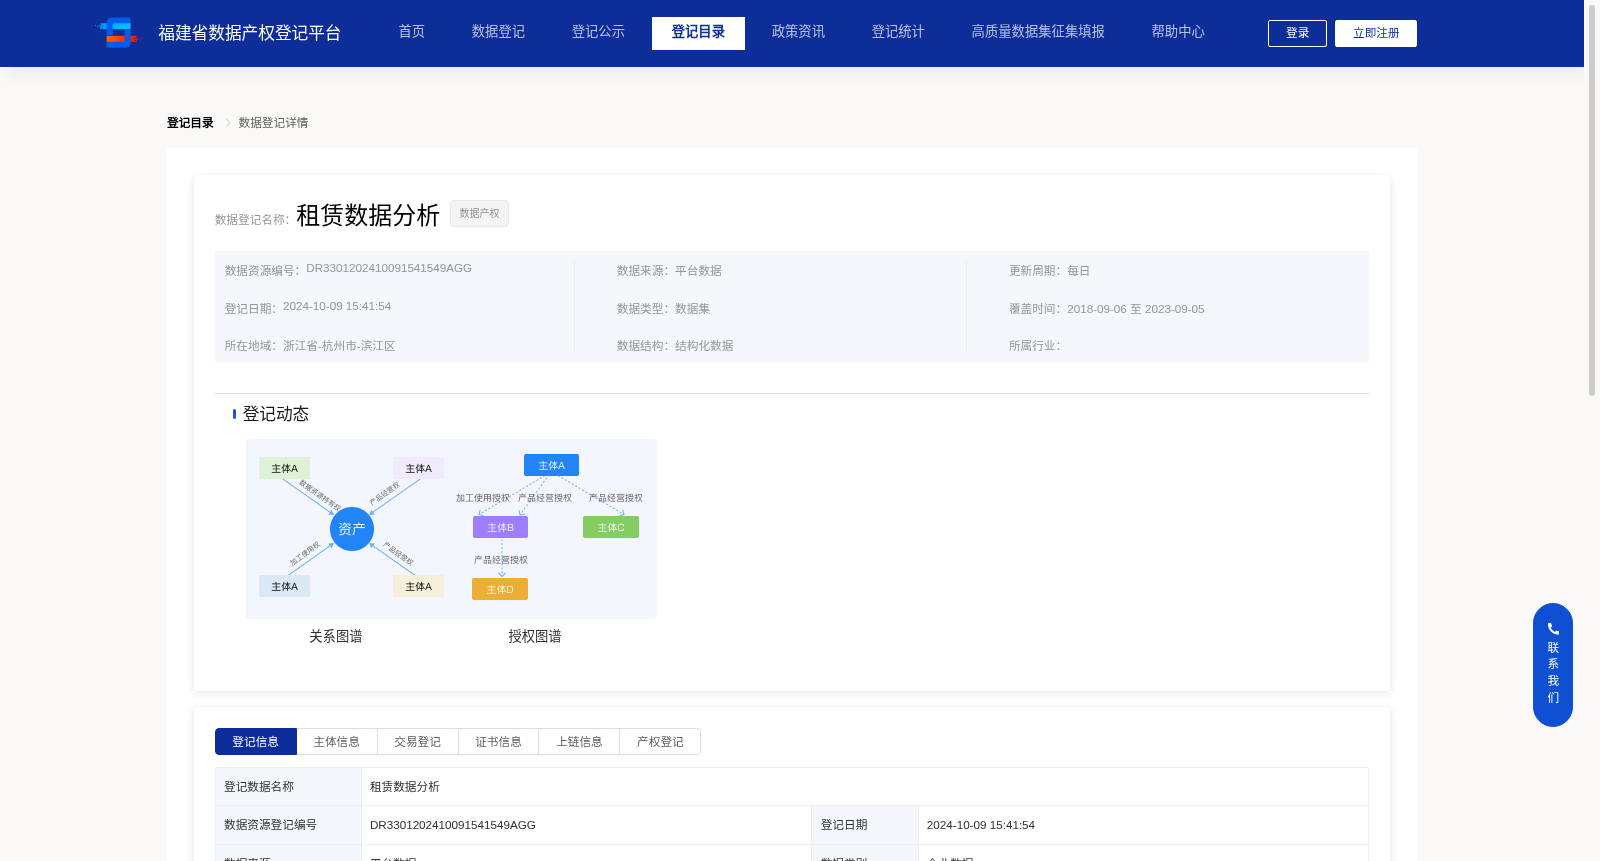Click the platform logo icon
The height and width of the screenshot is (861, 1600).
point(117,32)
